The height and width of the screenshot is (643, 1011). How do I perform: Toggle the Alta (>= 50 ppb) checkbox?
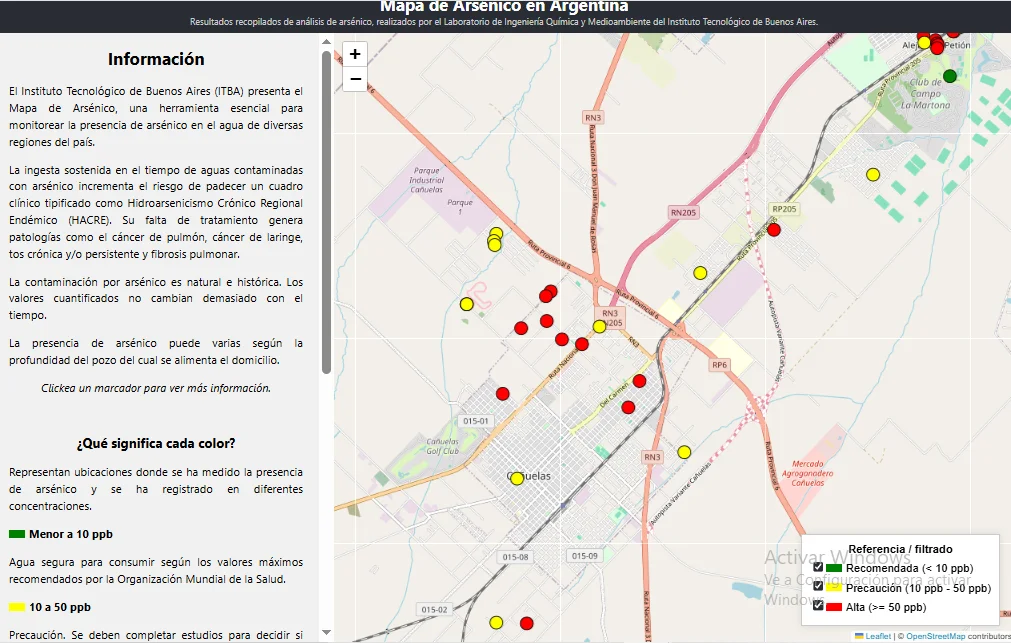[818, 606]
